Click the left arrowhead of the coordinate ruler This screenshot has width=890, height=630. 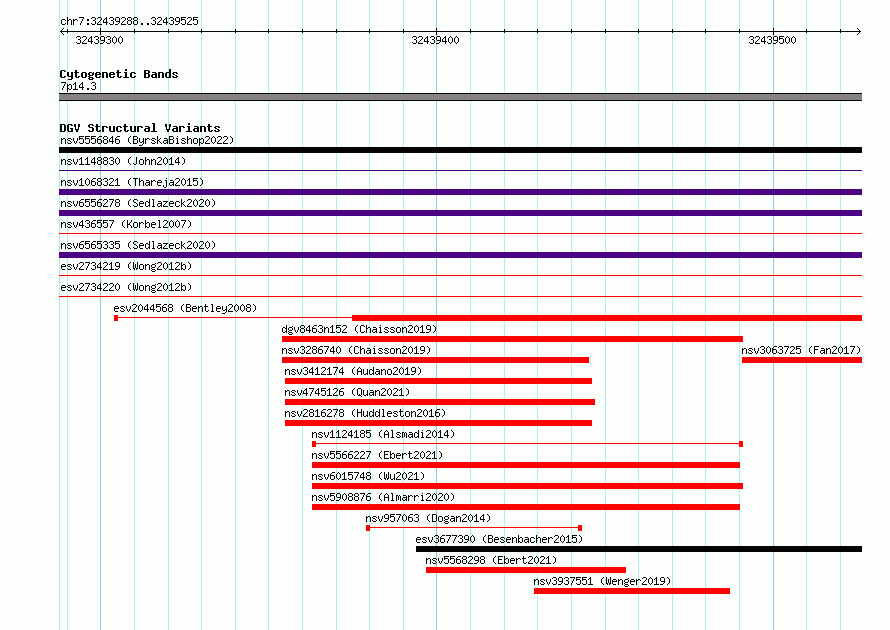62,31
